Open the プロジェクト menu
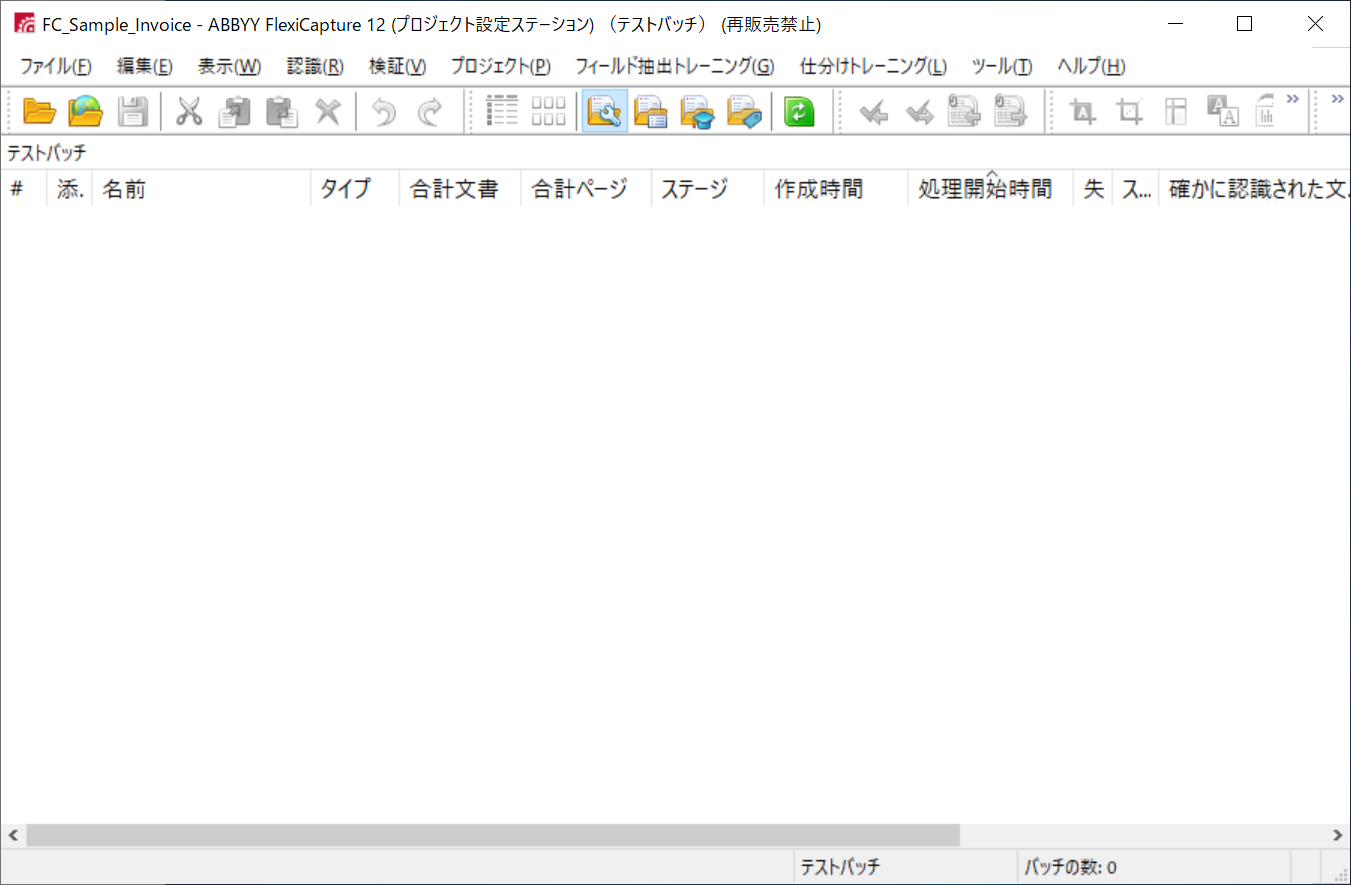 point(499,66)
